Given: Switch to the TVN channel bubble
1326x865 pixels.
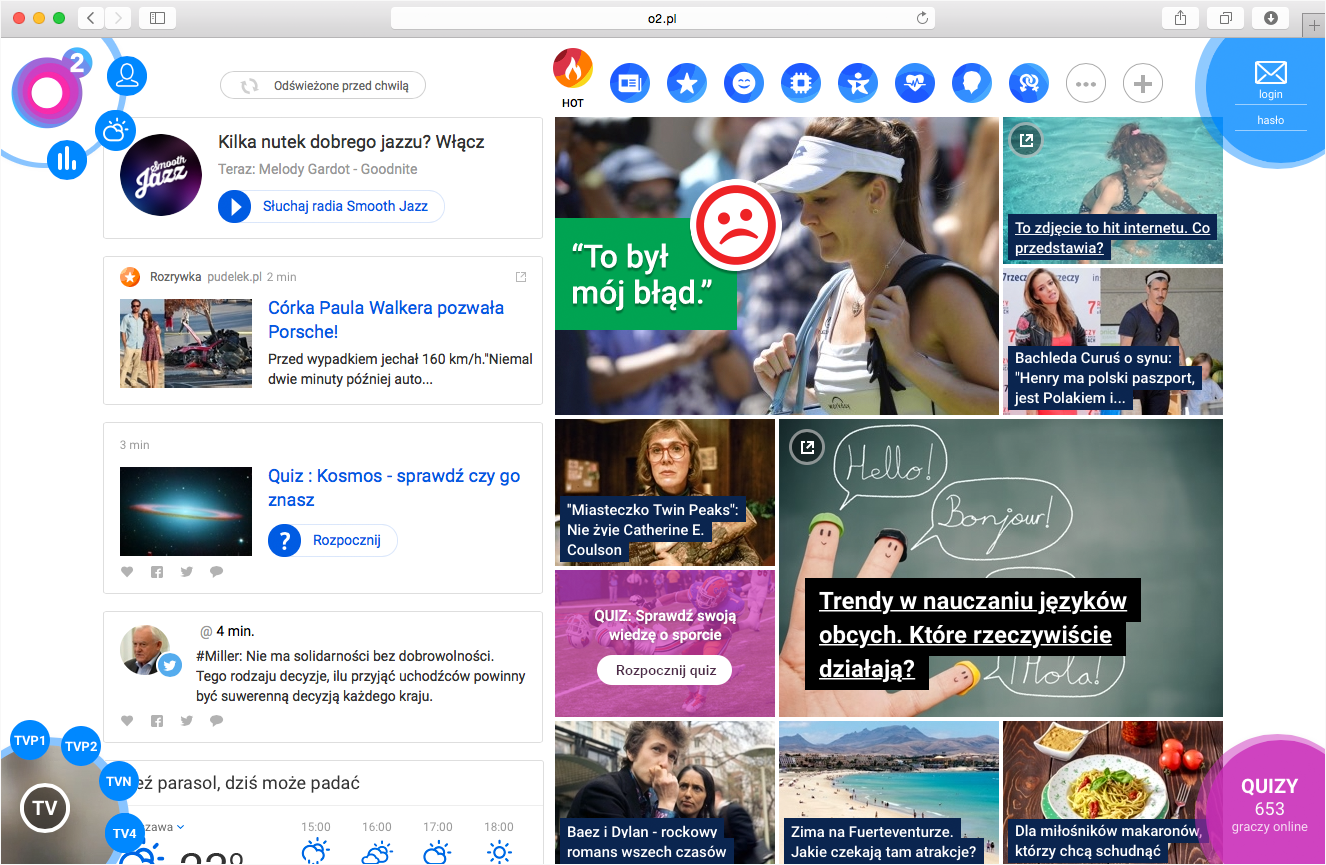Looking at the screenshot, I should [x=119, y=782].
